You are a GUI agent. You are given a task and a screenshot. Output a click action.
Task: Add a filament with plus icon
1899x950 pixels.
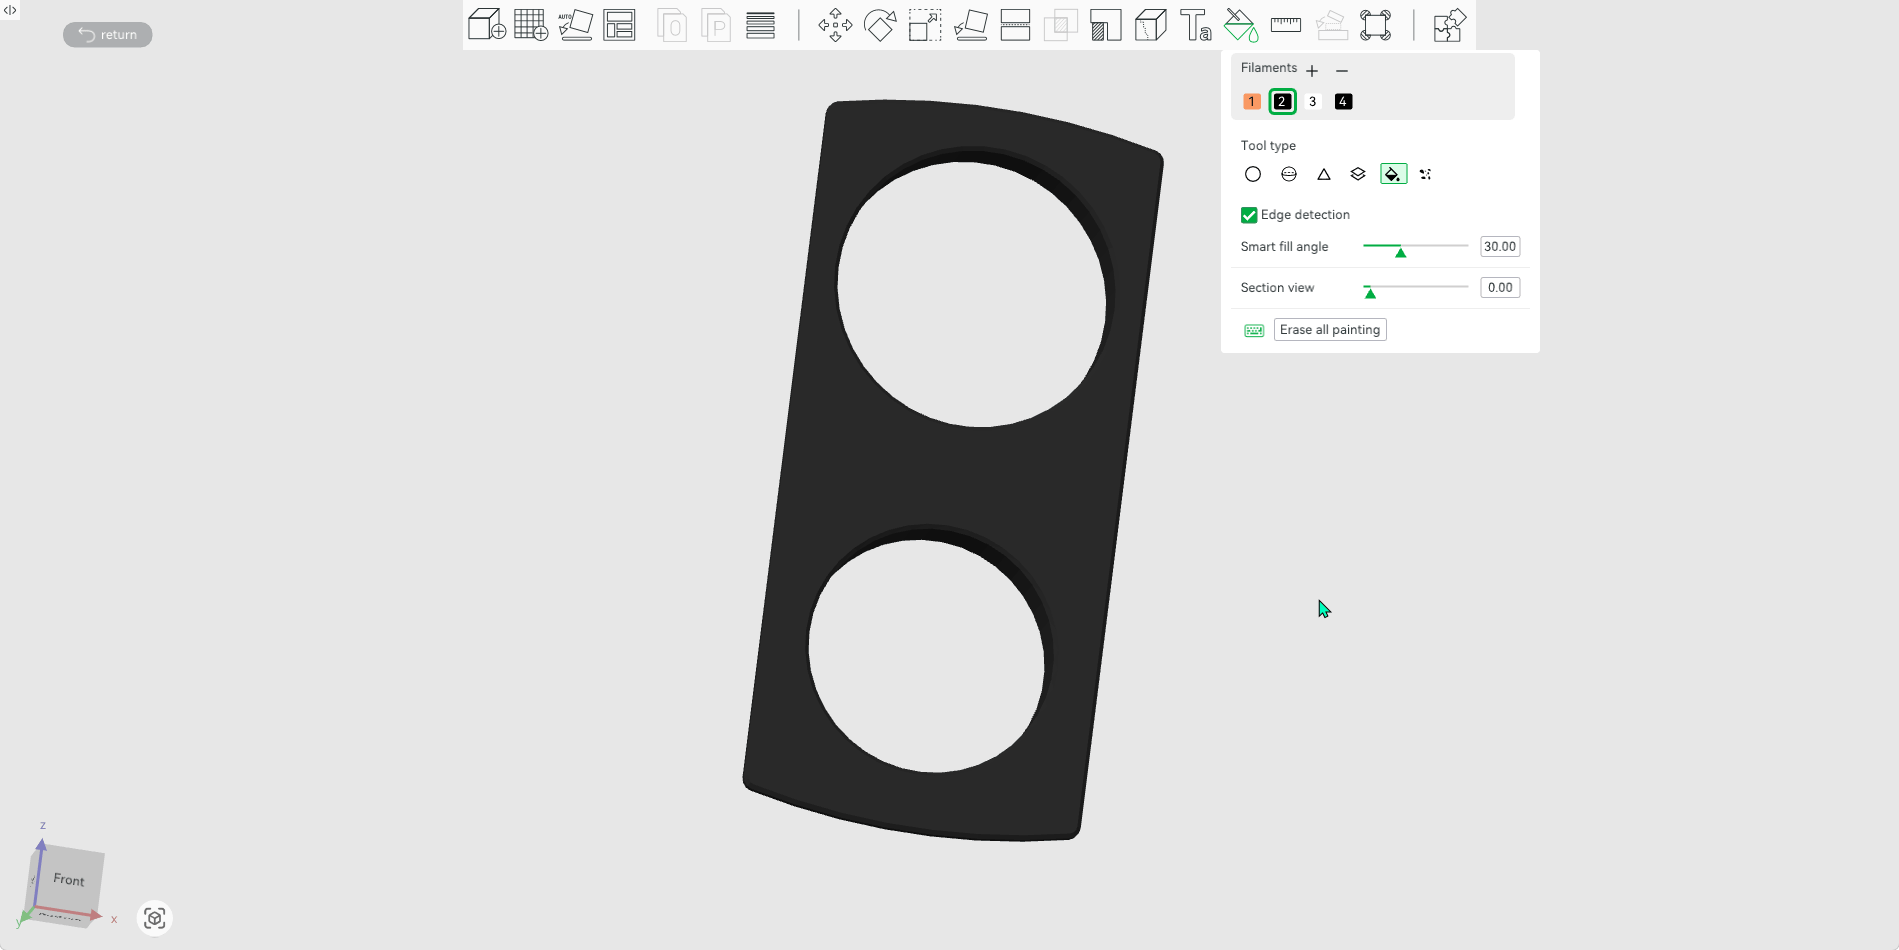(1312, 70)
